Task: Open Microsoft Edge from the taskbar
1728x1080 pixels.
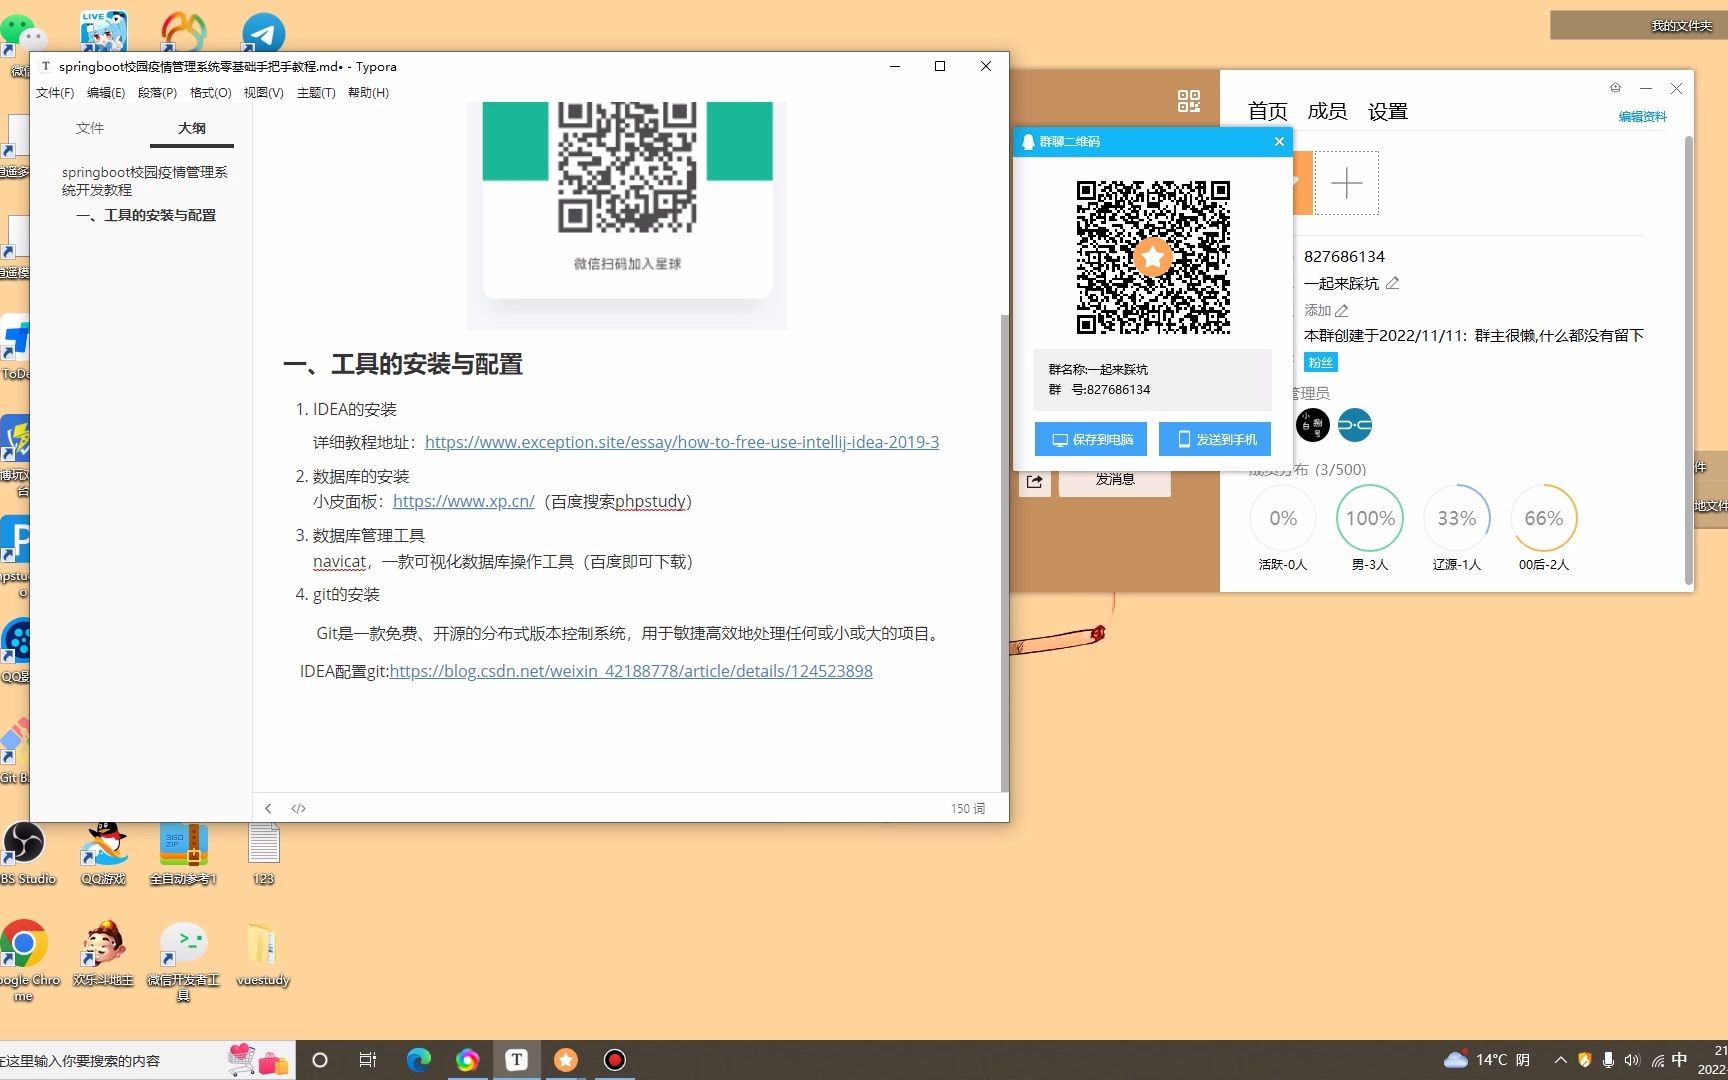Action: click(x=418, y=1060)
